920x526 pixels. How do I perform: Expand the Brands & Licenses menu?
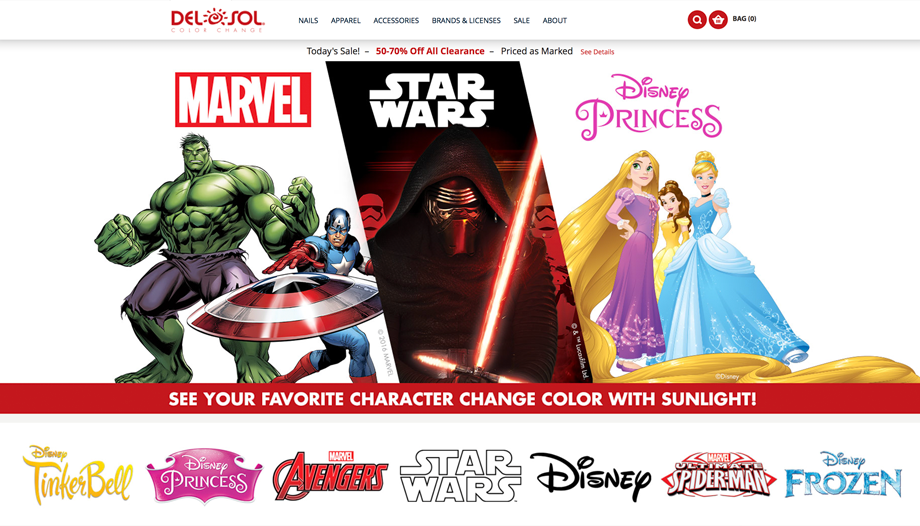click(466, 21)
